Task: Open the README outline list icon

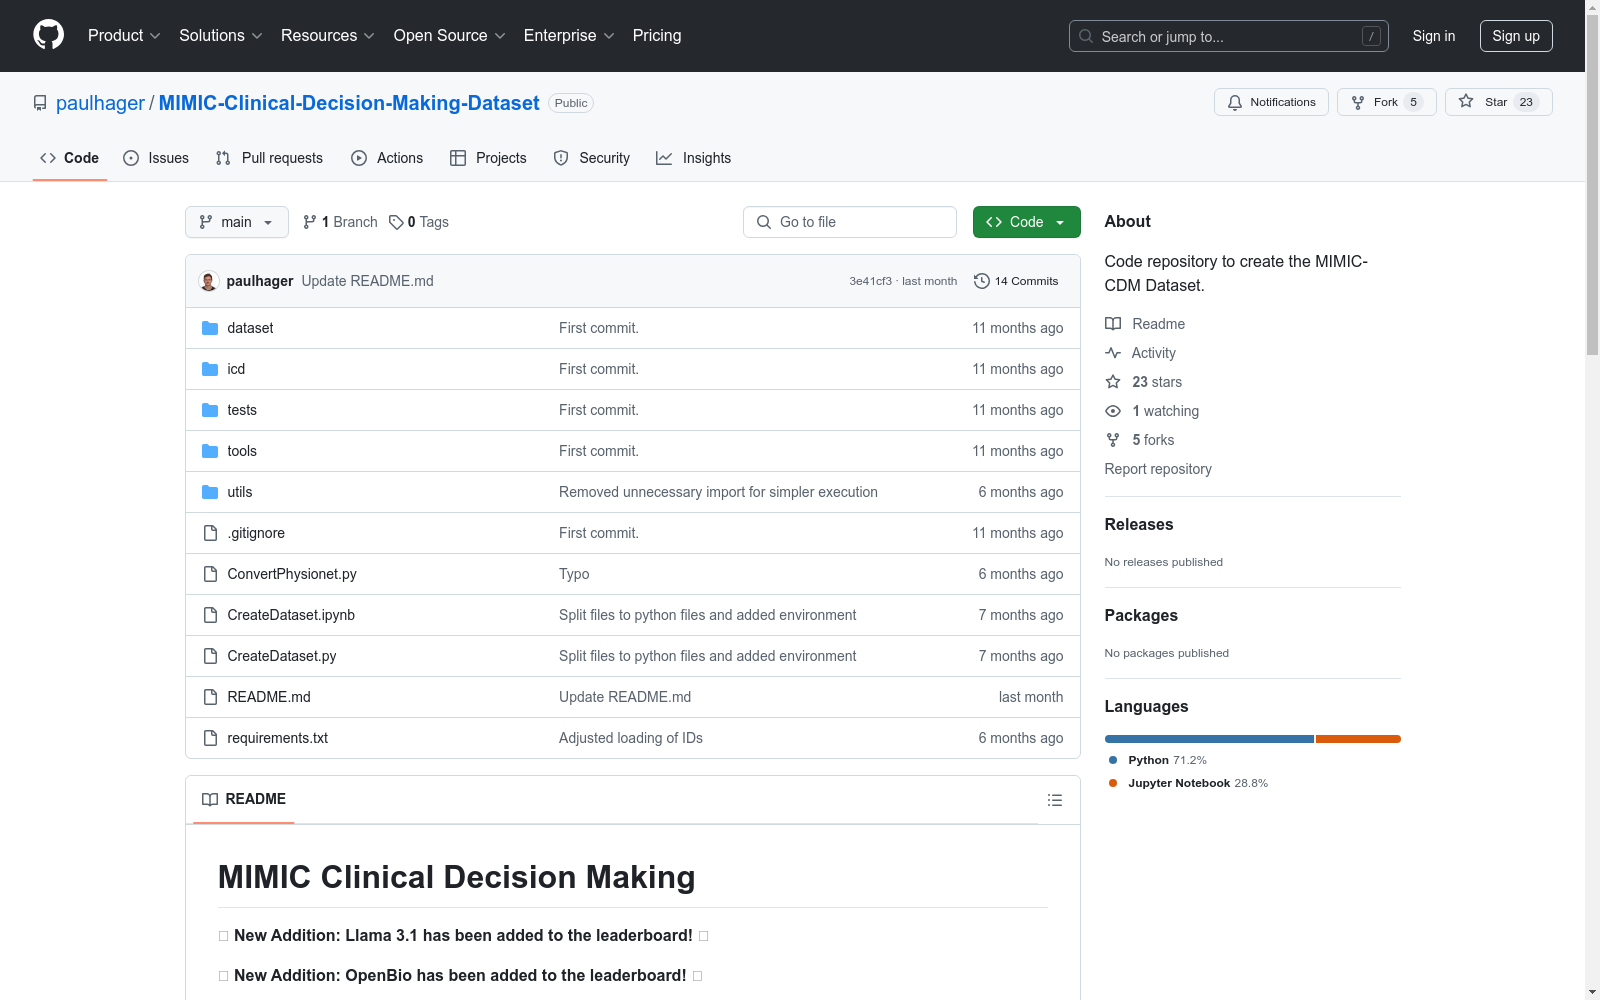Action: pos(1055,800)
